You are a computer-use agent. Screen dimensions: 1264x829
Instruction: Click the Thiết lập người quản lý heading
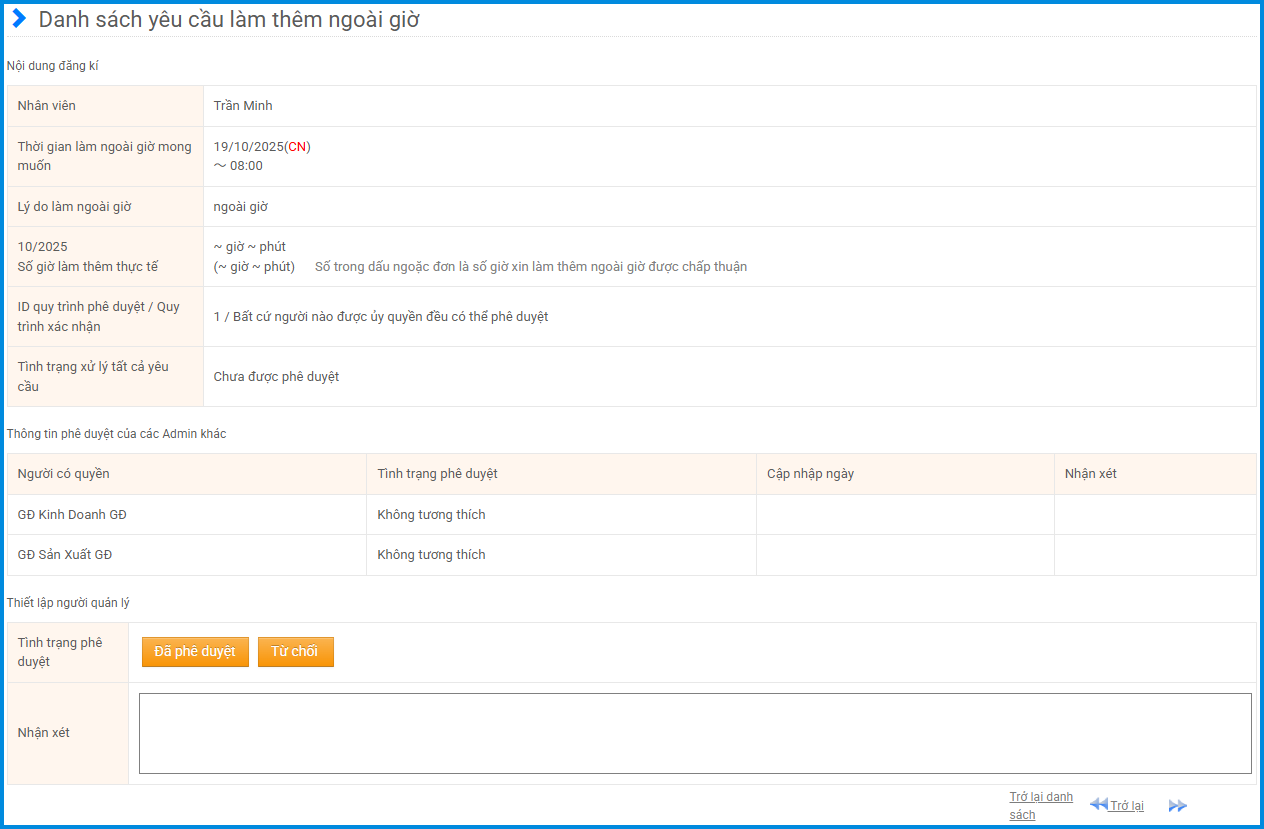pos(68,603)
